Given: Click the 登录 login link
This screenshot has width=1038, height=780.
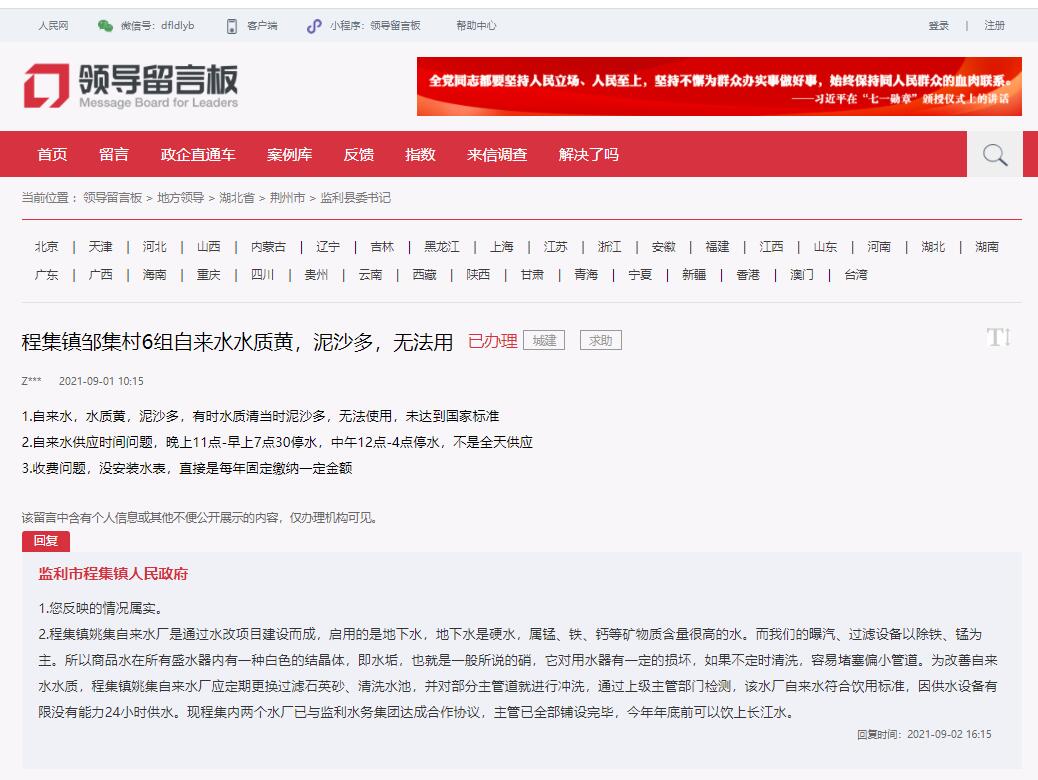Looking at the screenshot, I should [938, 26].
